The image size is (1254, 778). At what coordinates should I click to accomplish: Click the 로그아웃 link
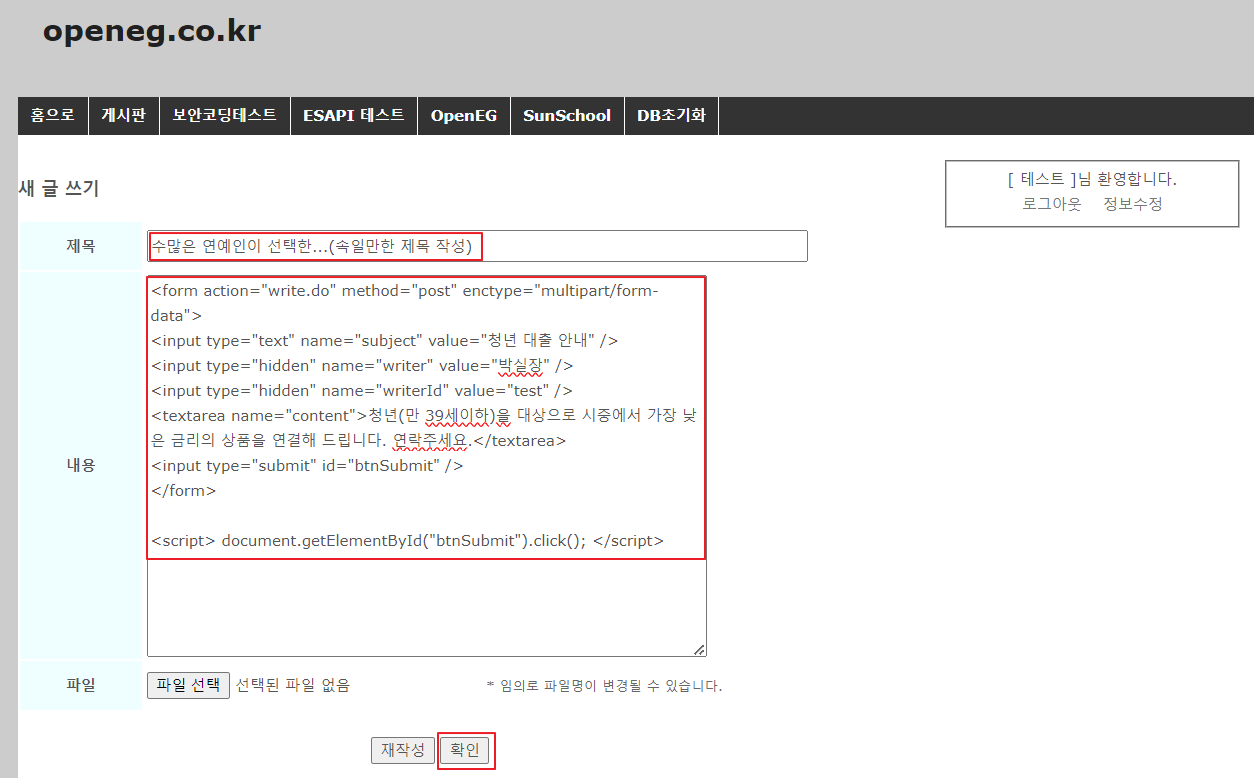tap(1052, 204)
